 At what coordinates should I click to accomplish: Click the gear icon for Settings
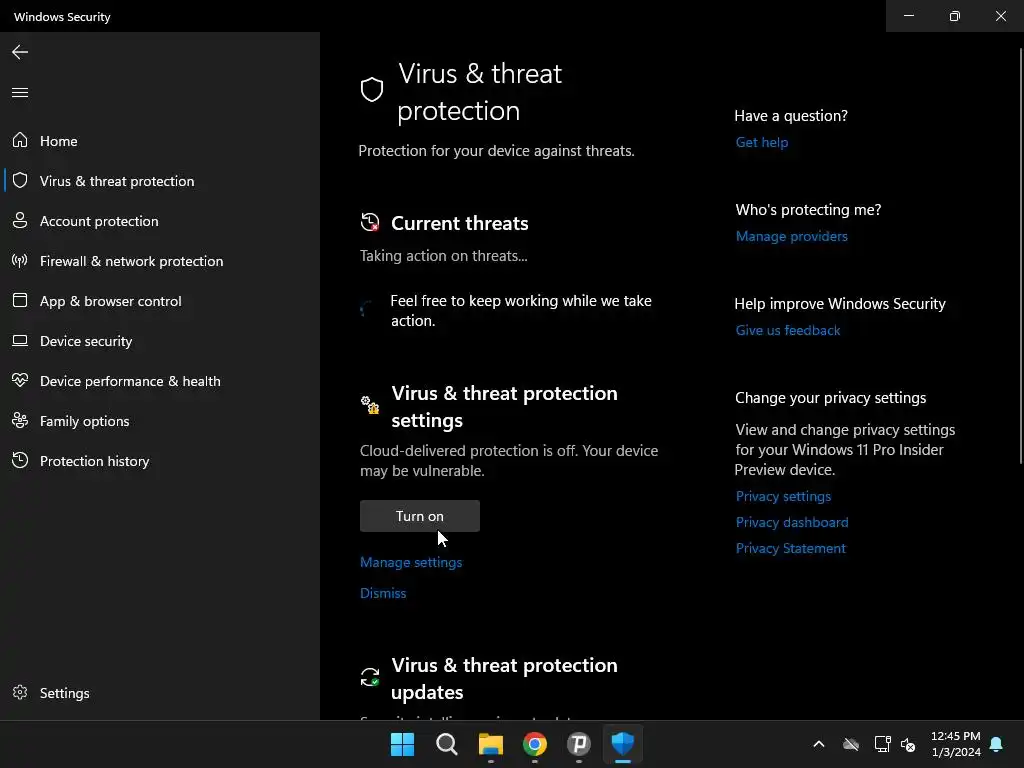tap(20, 692)
